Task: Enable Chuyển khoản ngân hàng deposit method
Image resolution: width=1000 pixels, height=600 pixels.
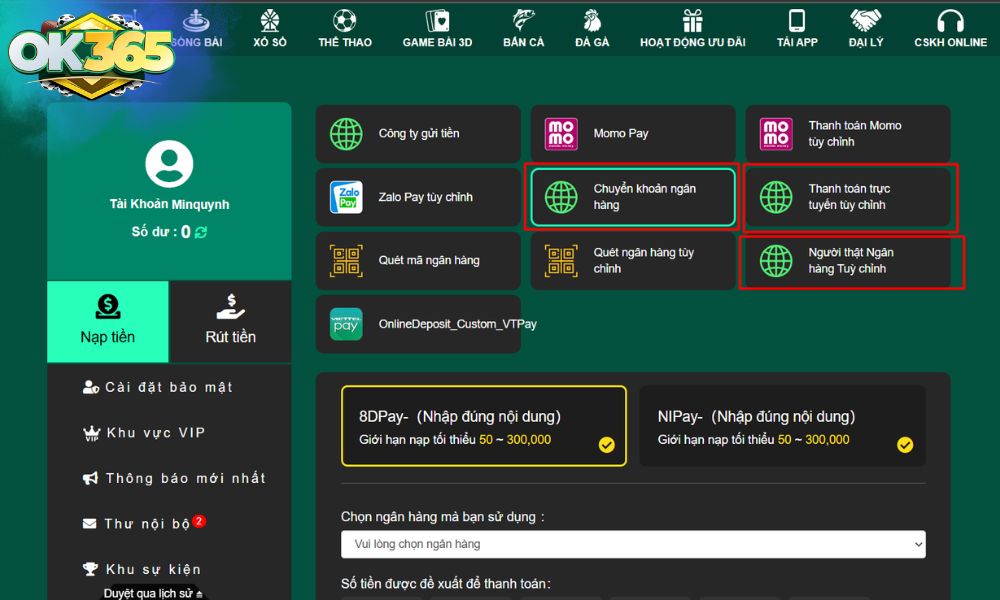Action: (x=632, y=197)
